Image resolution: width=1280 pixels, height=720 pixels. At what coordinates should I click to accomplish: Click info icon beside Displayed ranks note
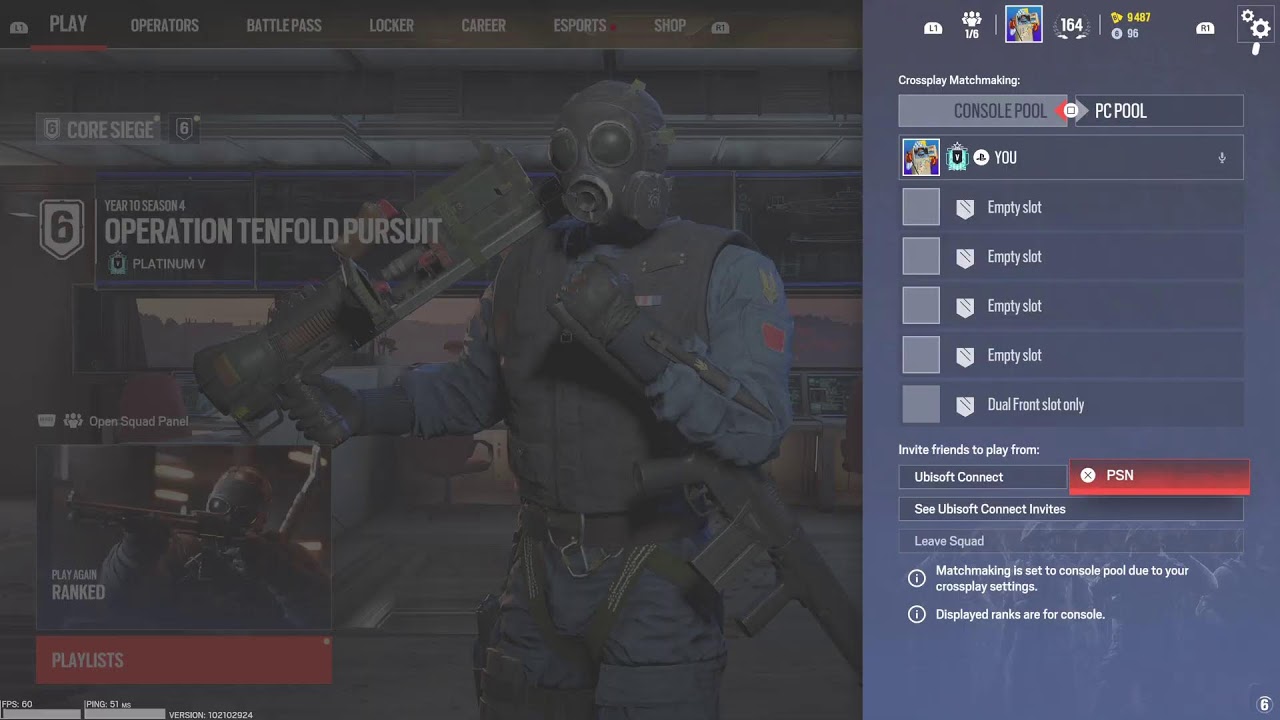tap(916, 614)
